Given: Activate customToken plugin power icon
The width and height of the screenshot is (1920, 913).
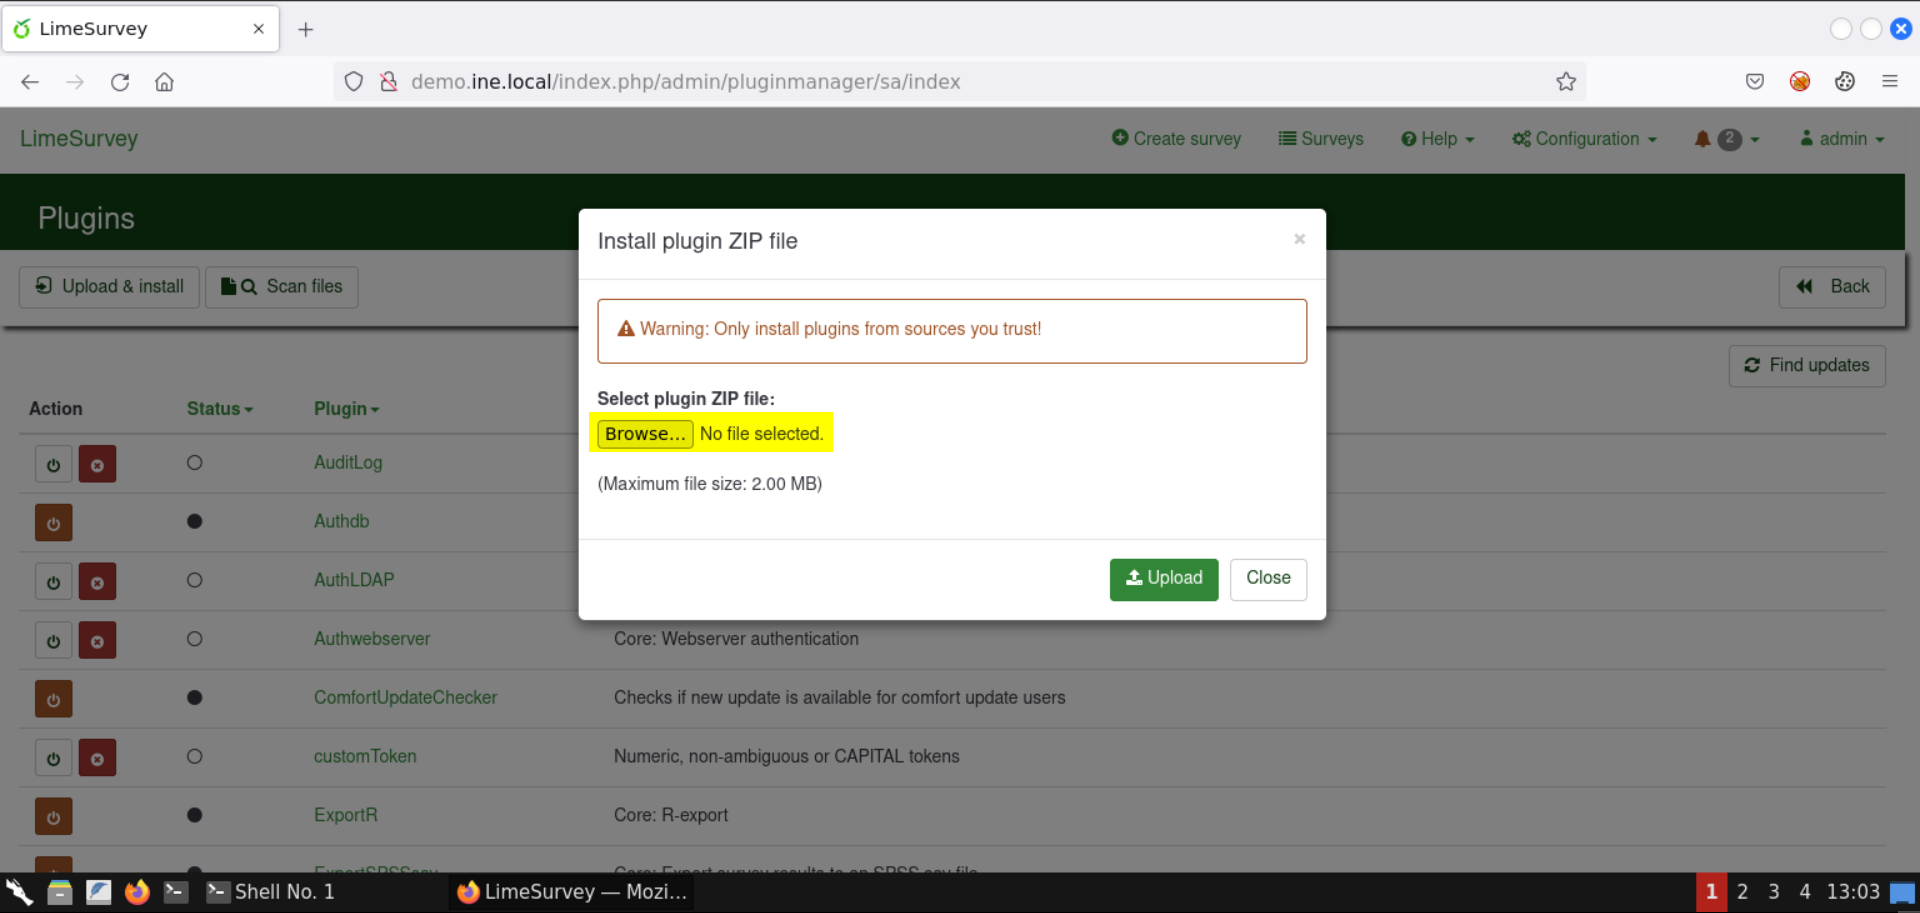Looking at the screenshot, I should 54,758.
